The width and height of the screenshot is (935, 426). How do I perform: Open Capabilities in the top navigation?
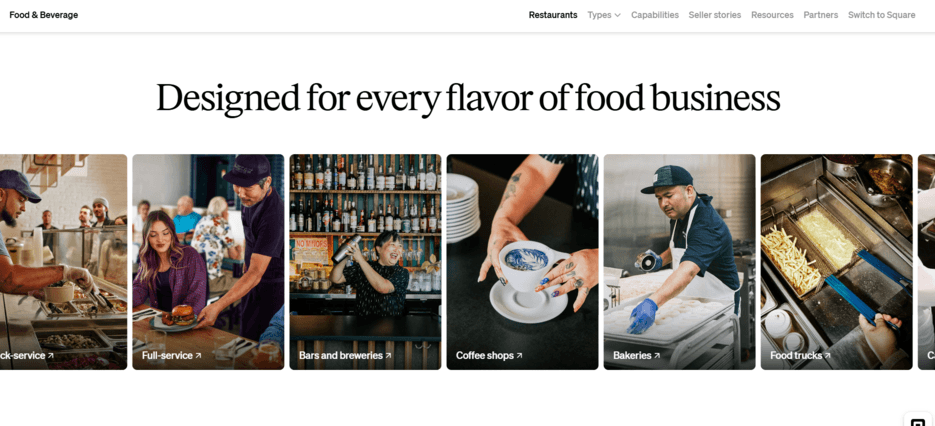click(655, 15)
